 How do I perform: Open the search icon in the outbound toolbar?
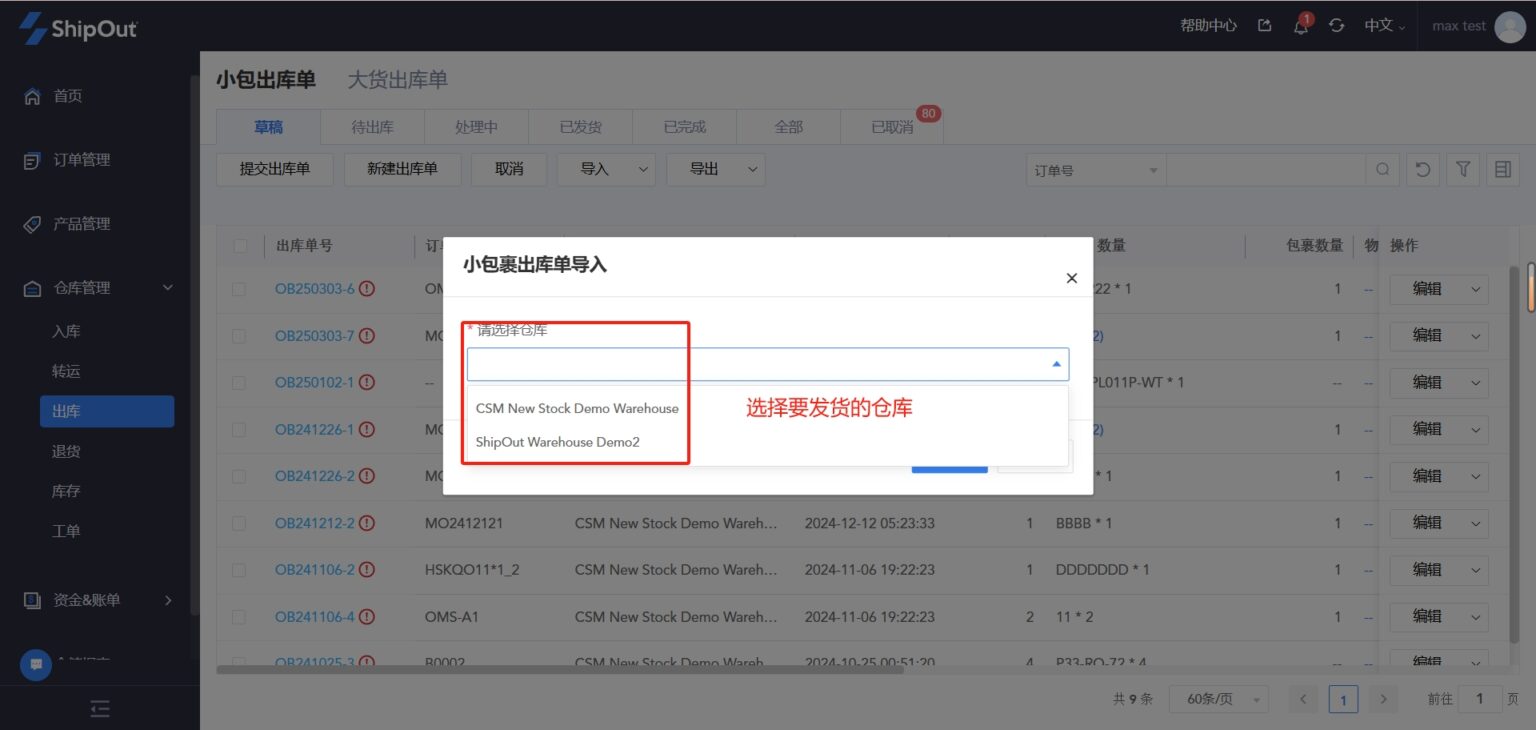[x=1382, y=169]
